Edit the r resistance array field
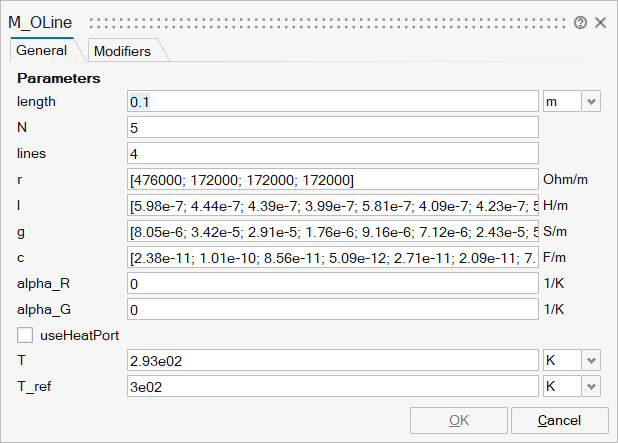Image resolution: width=618 pixels, height=443 pixels. 333,179
